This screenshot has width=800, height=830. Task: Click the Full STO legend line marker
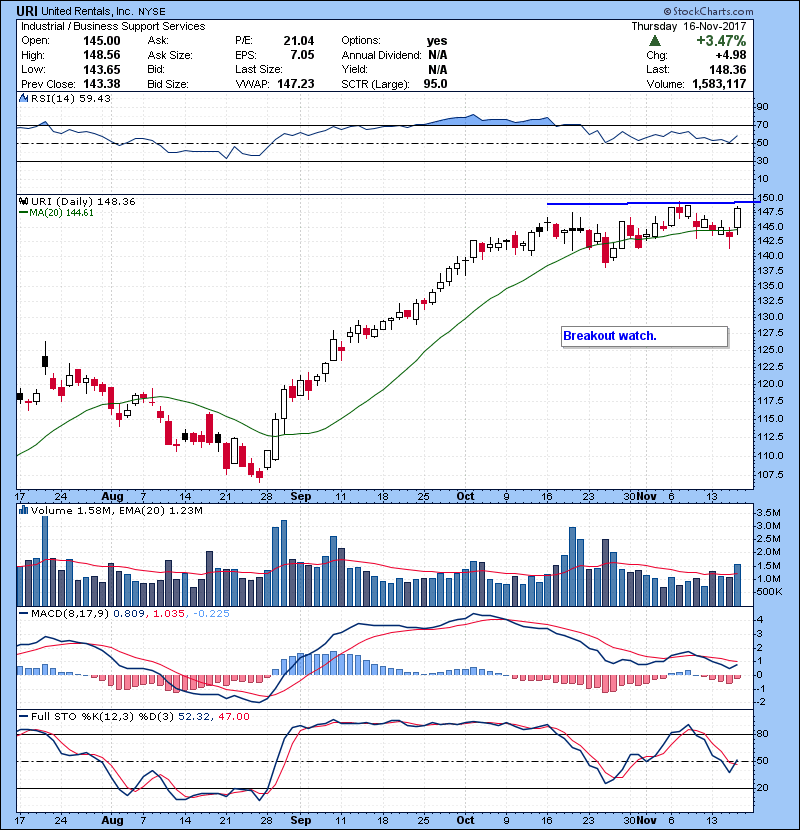point(23,717)
